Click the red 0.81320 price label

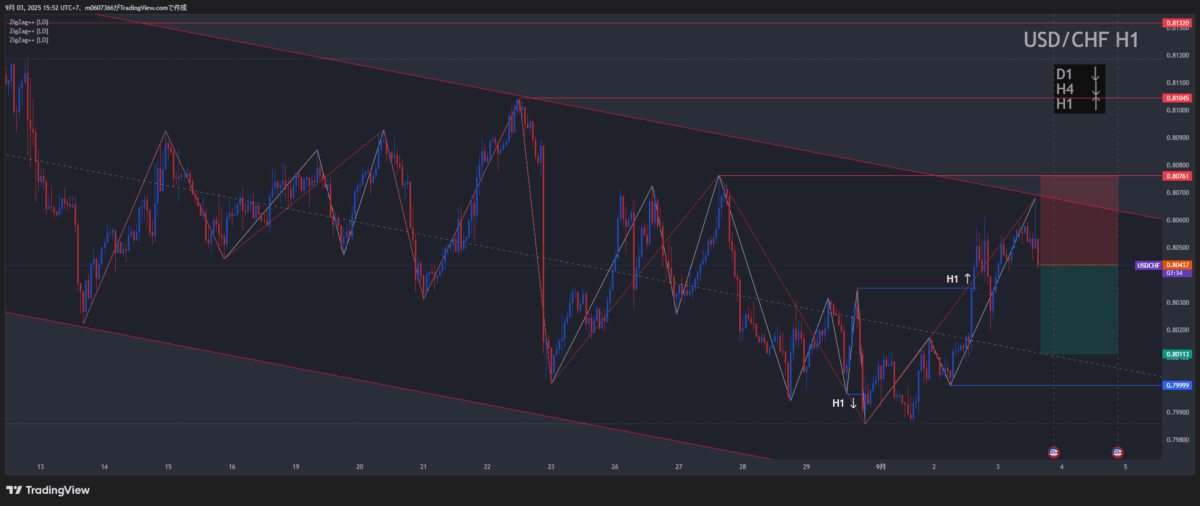point(1175,22)
